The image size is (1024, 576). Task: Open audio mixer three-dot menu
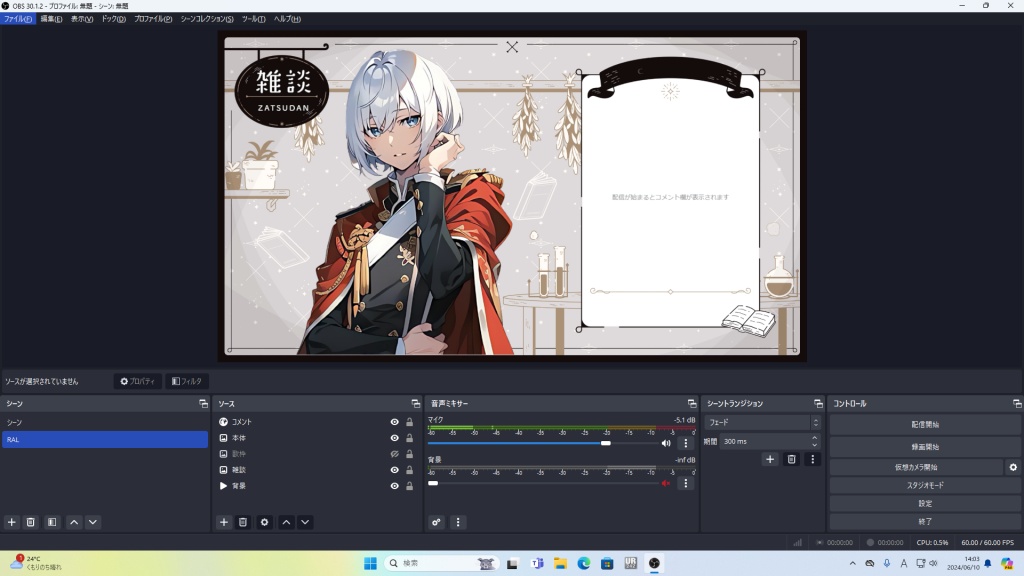coord(458,522)
